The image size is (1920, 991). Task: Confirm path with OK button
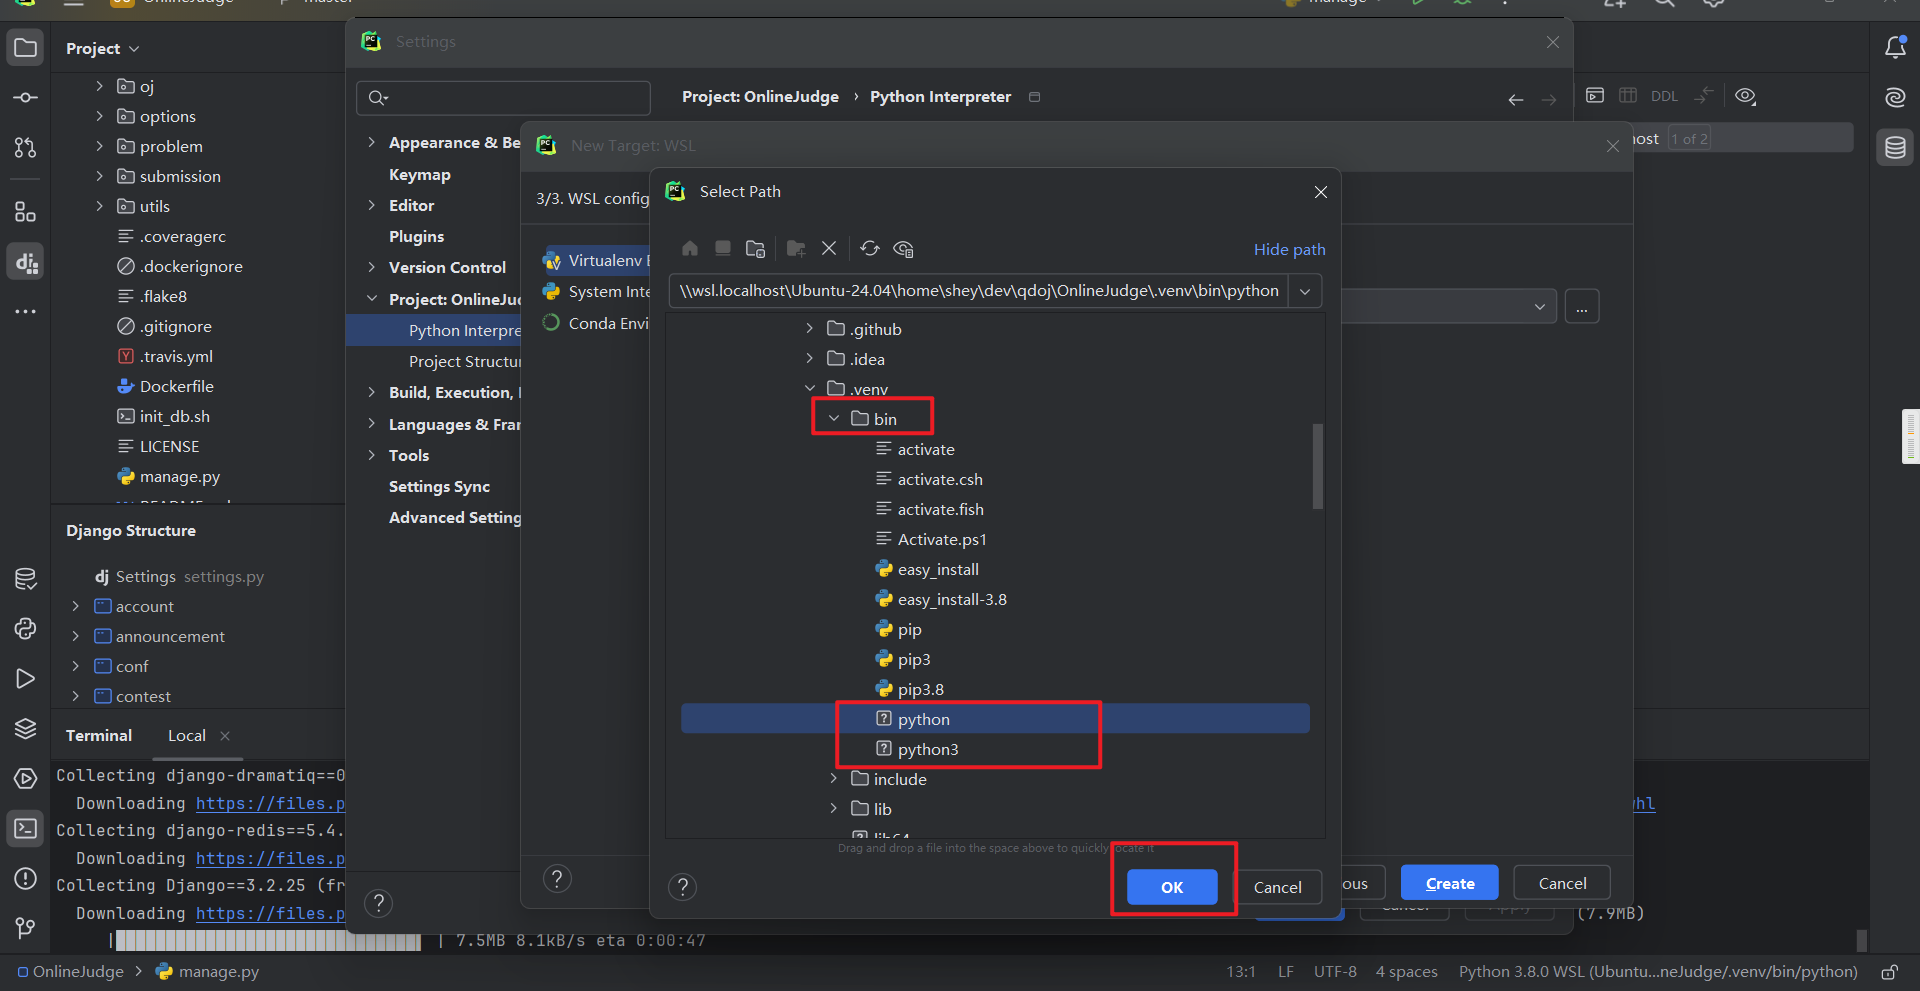pyautogui.click(x=1172, y=887)
